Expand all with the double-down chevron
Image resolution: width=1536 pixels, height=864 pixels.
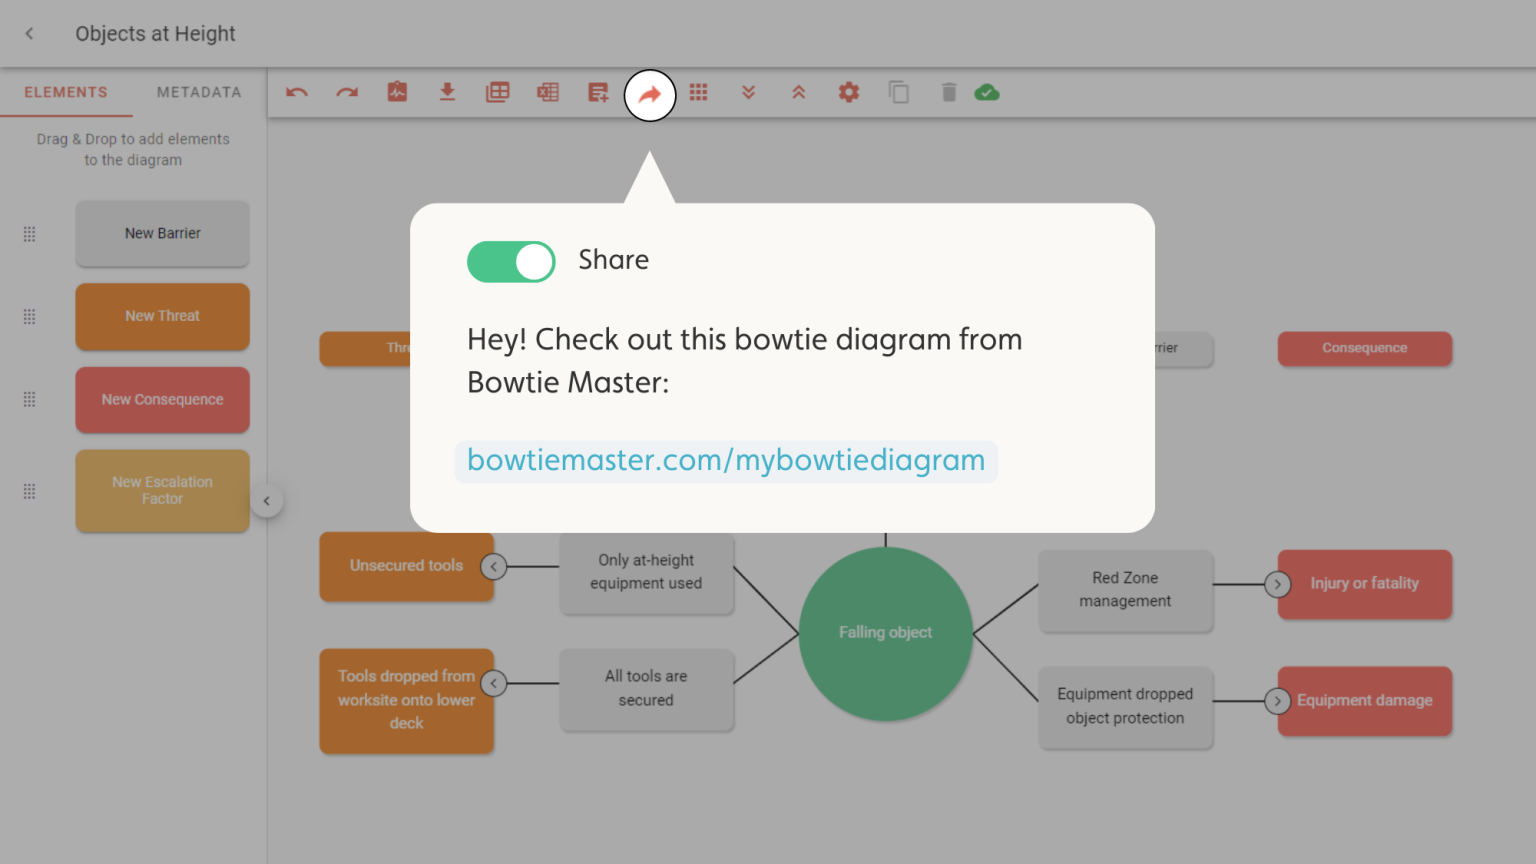748,93
